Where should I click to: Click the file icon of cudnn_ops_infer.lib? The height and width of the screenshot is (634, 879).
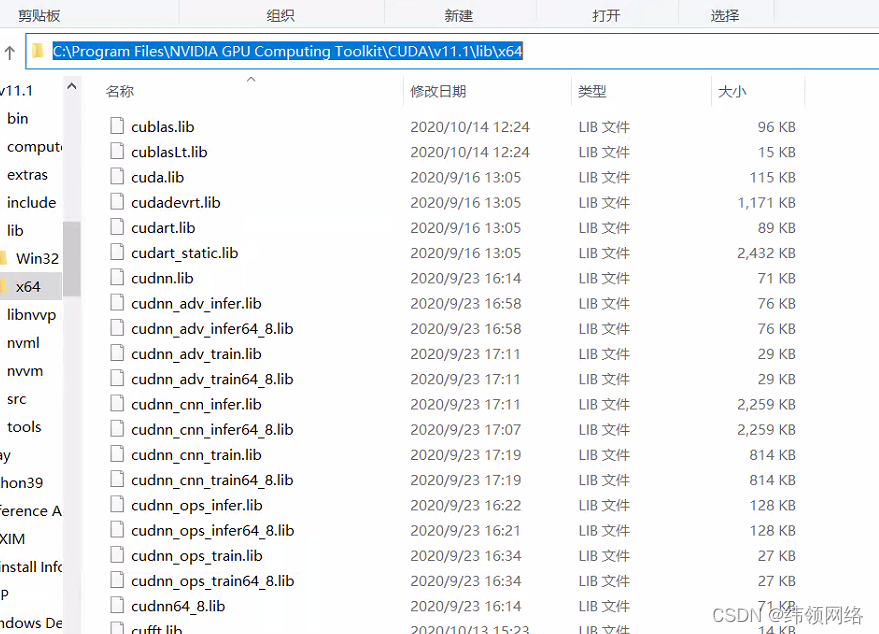point(117,505)
